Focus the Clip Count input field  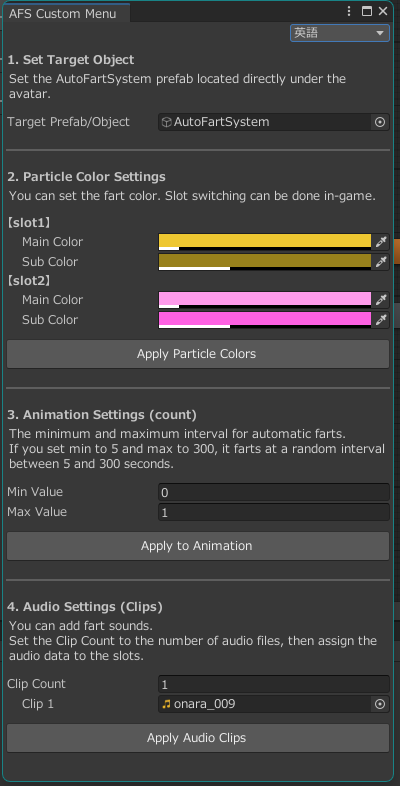pos(274,684)
